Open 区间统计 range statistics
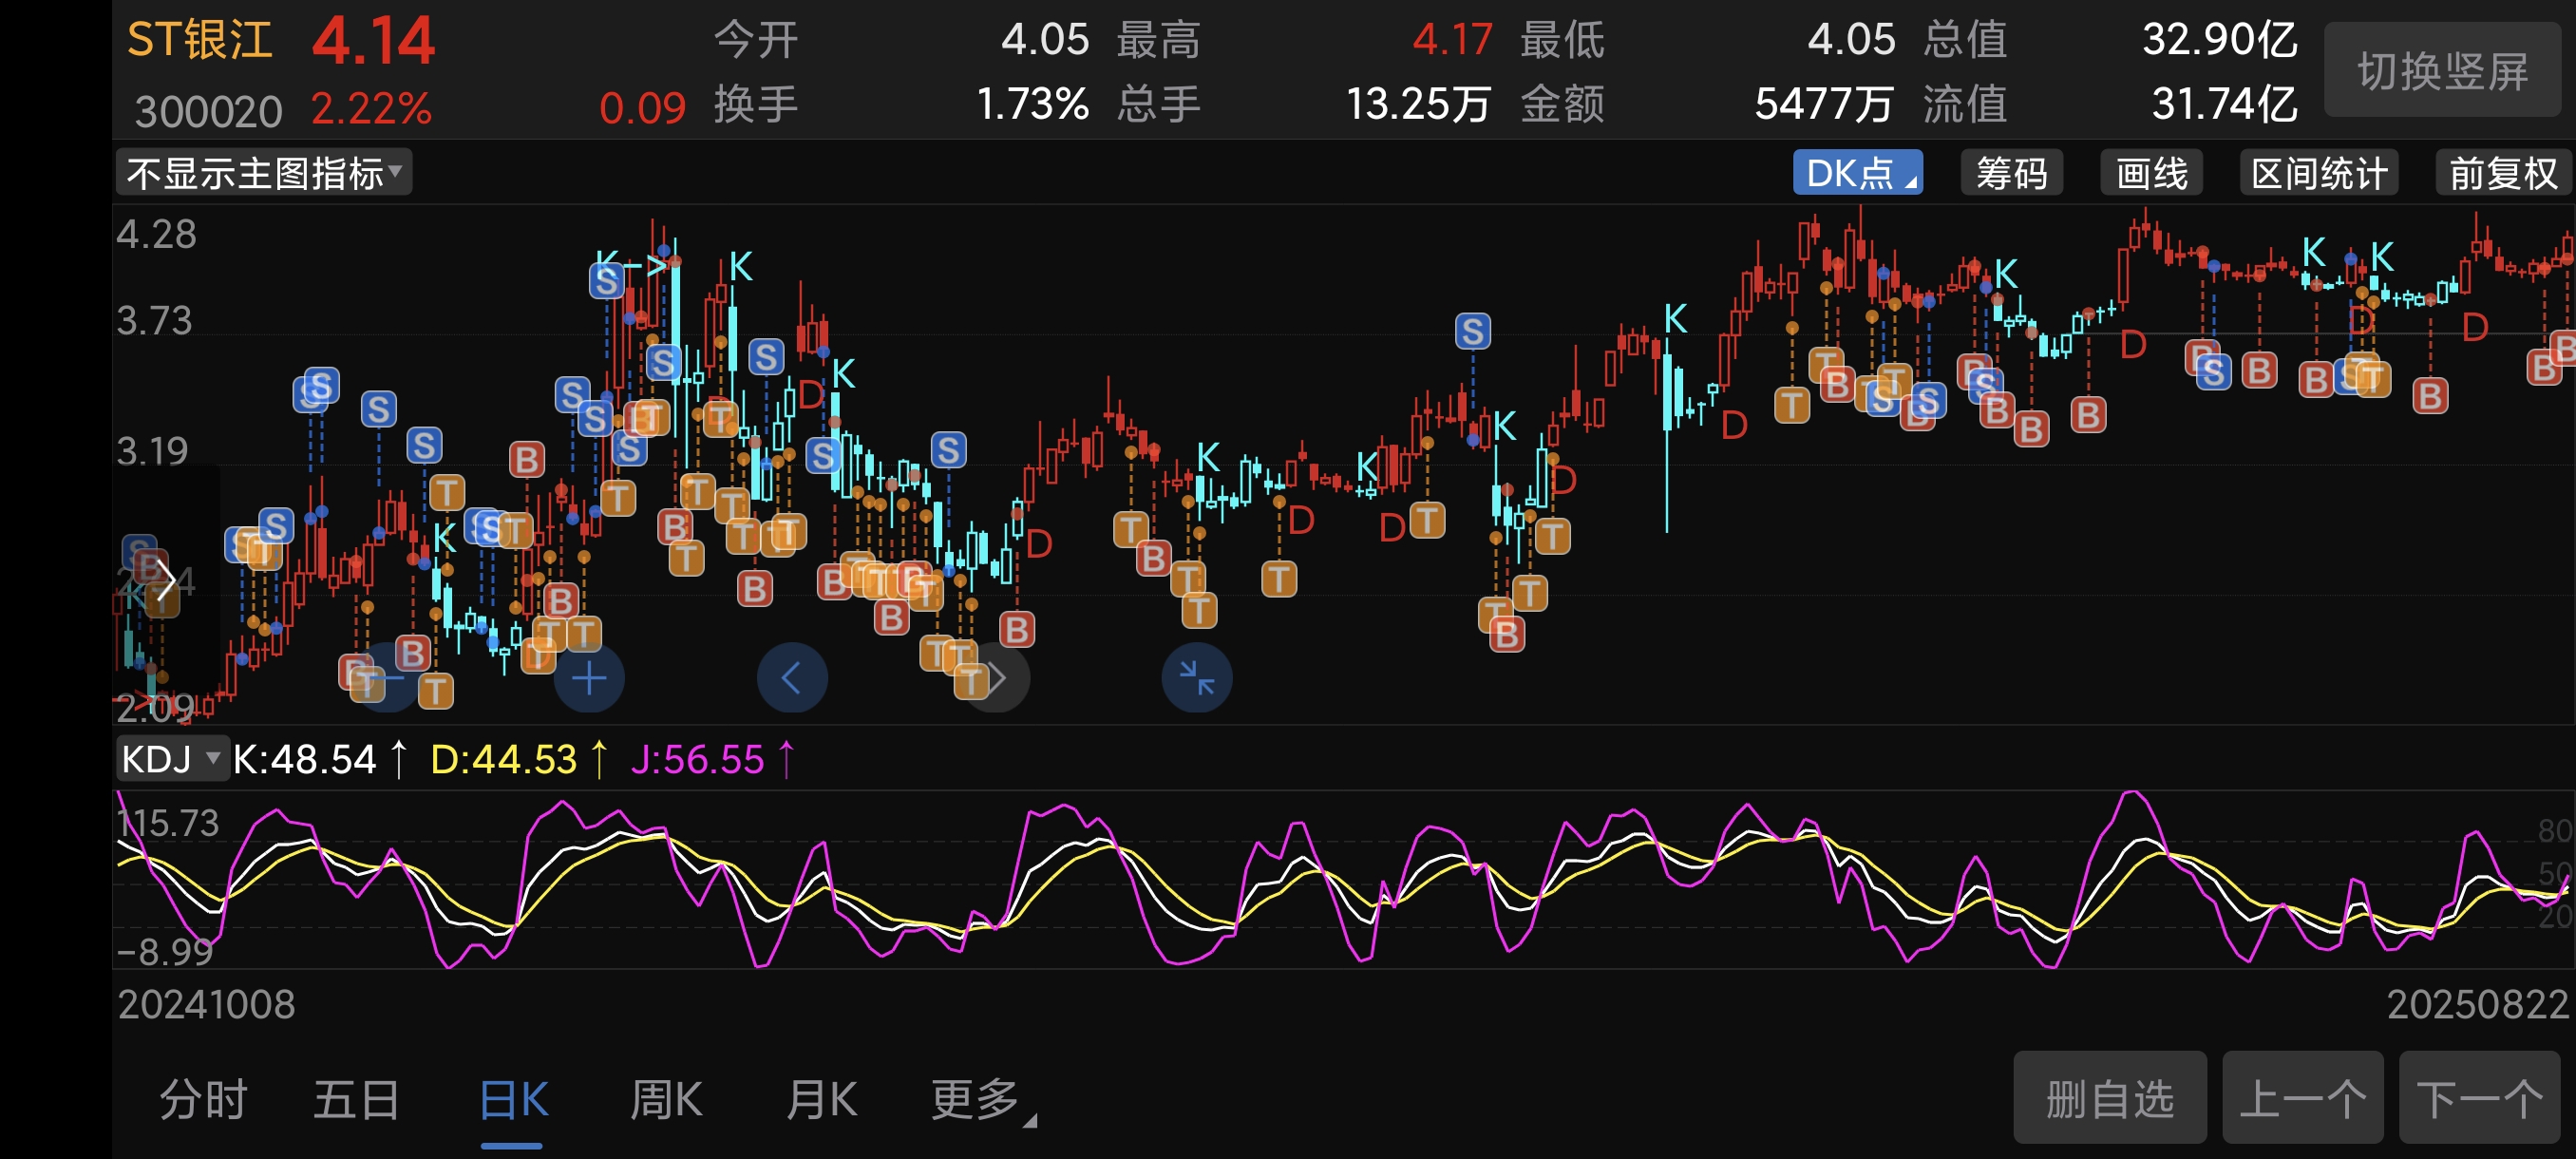Viewport: 2576px width, 1159px height. pos(2319,173)
